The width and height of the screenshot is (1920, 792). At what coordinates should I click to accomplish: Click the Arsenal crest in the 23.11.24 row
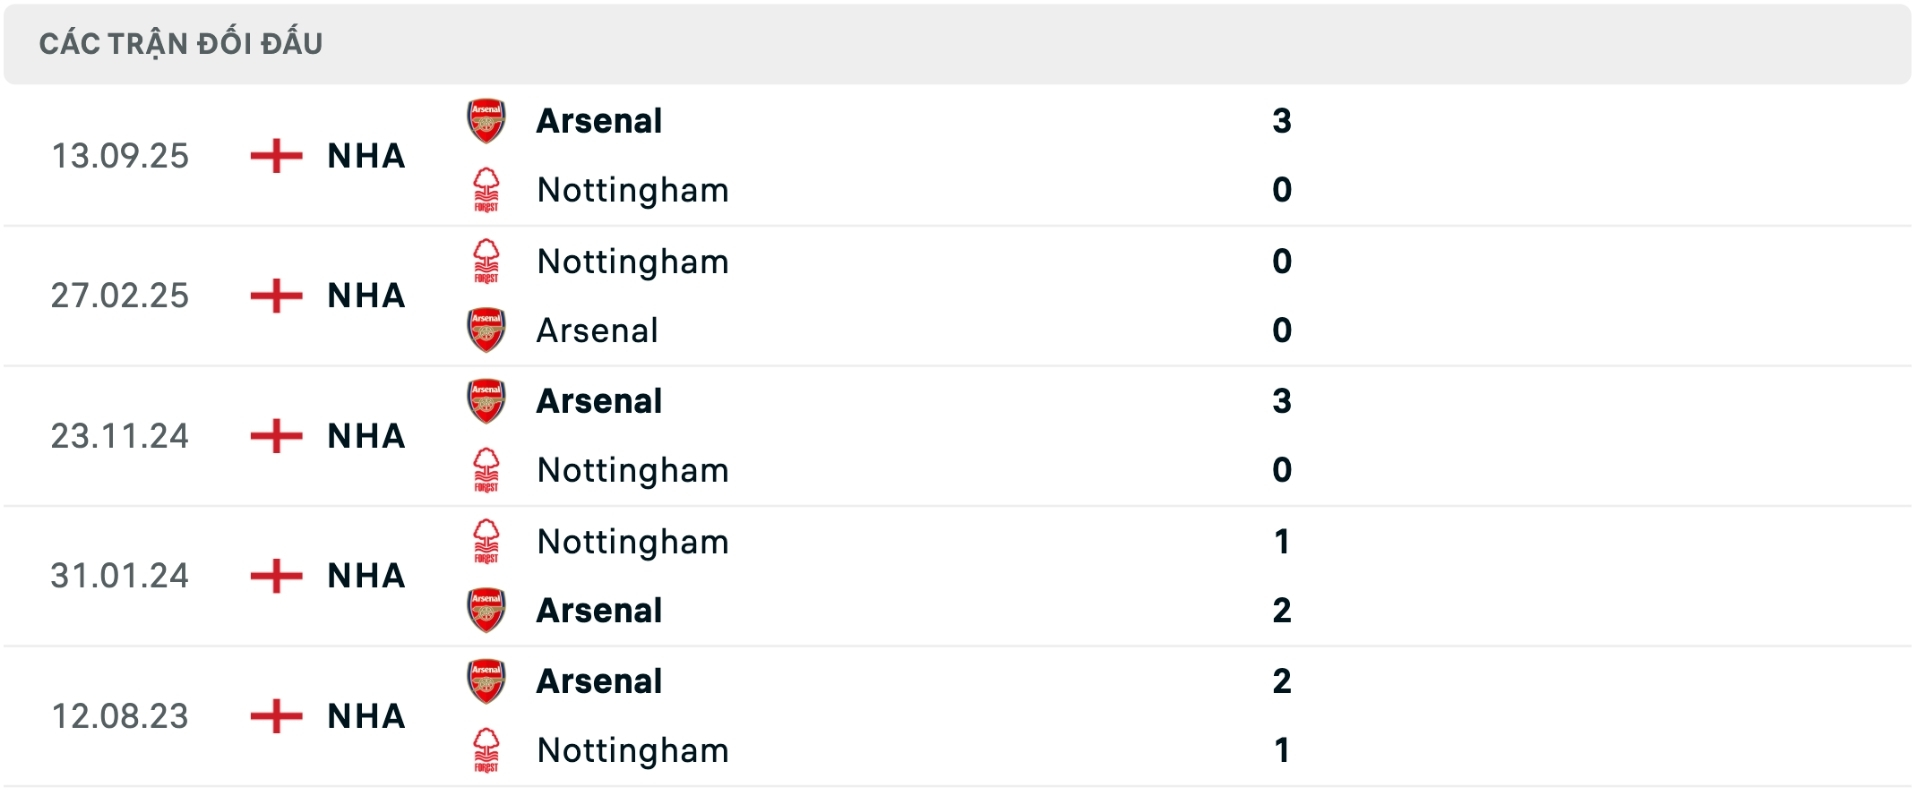486,400
